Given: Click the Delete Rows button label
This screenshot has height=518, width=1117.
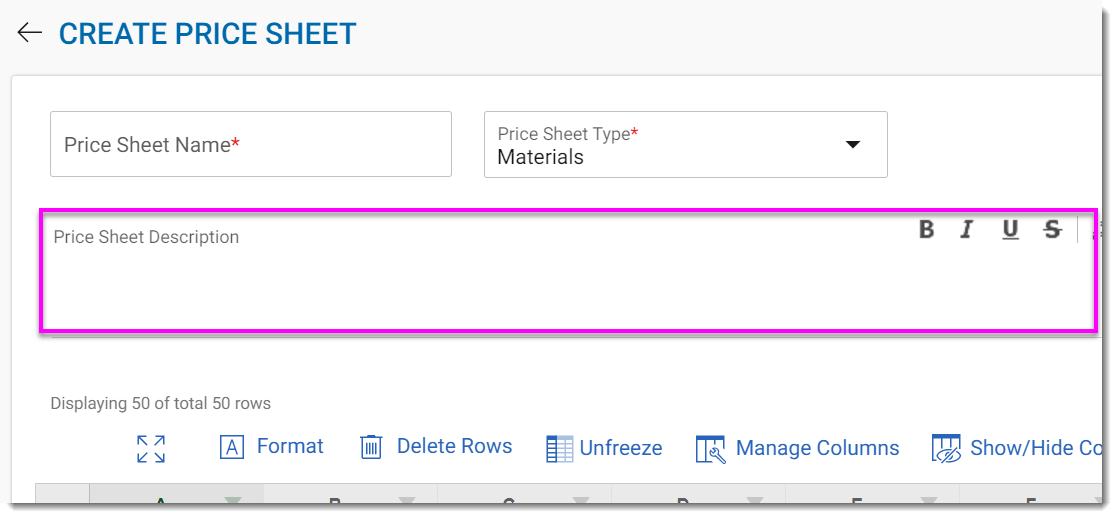Looking at the screenshot, I should point(454,447).
